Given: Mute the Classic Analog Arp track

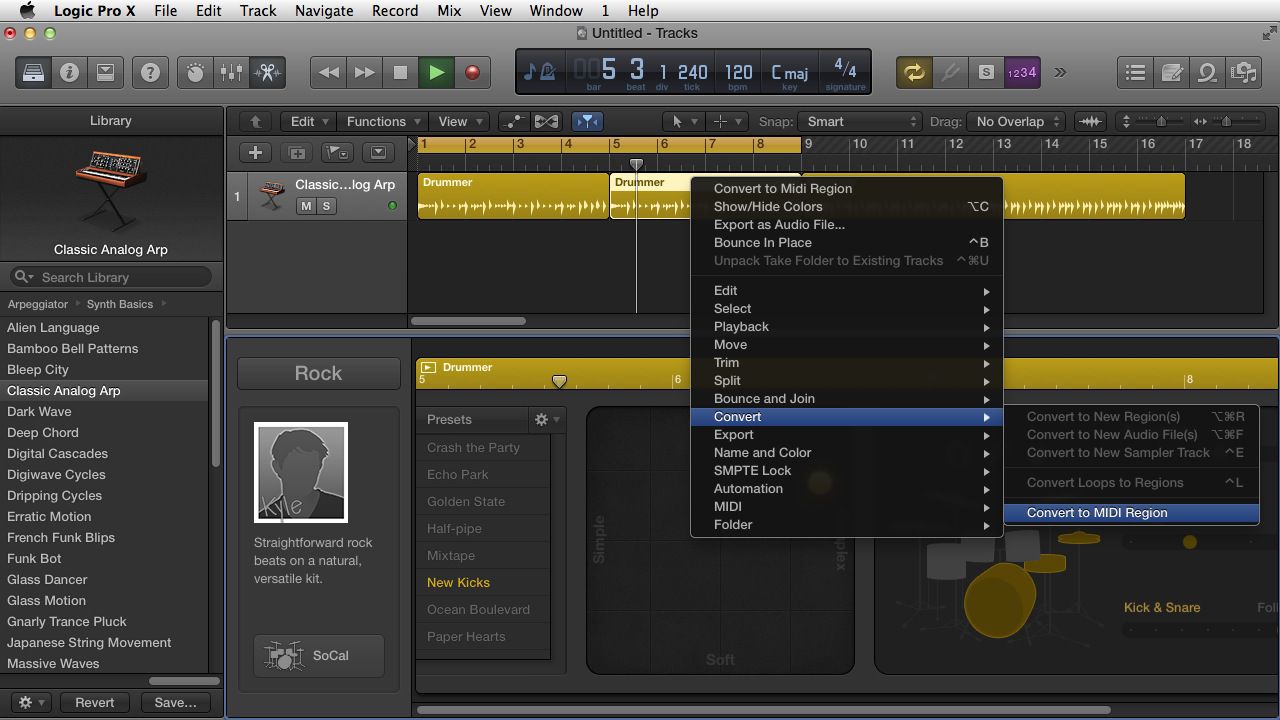Looking at the screenshot, I should pyautogui.click(x=305, y=205).
